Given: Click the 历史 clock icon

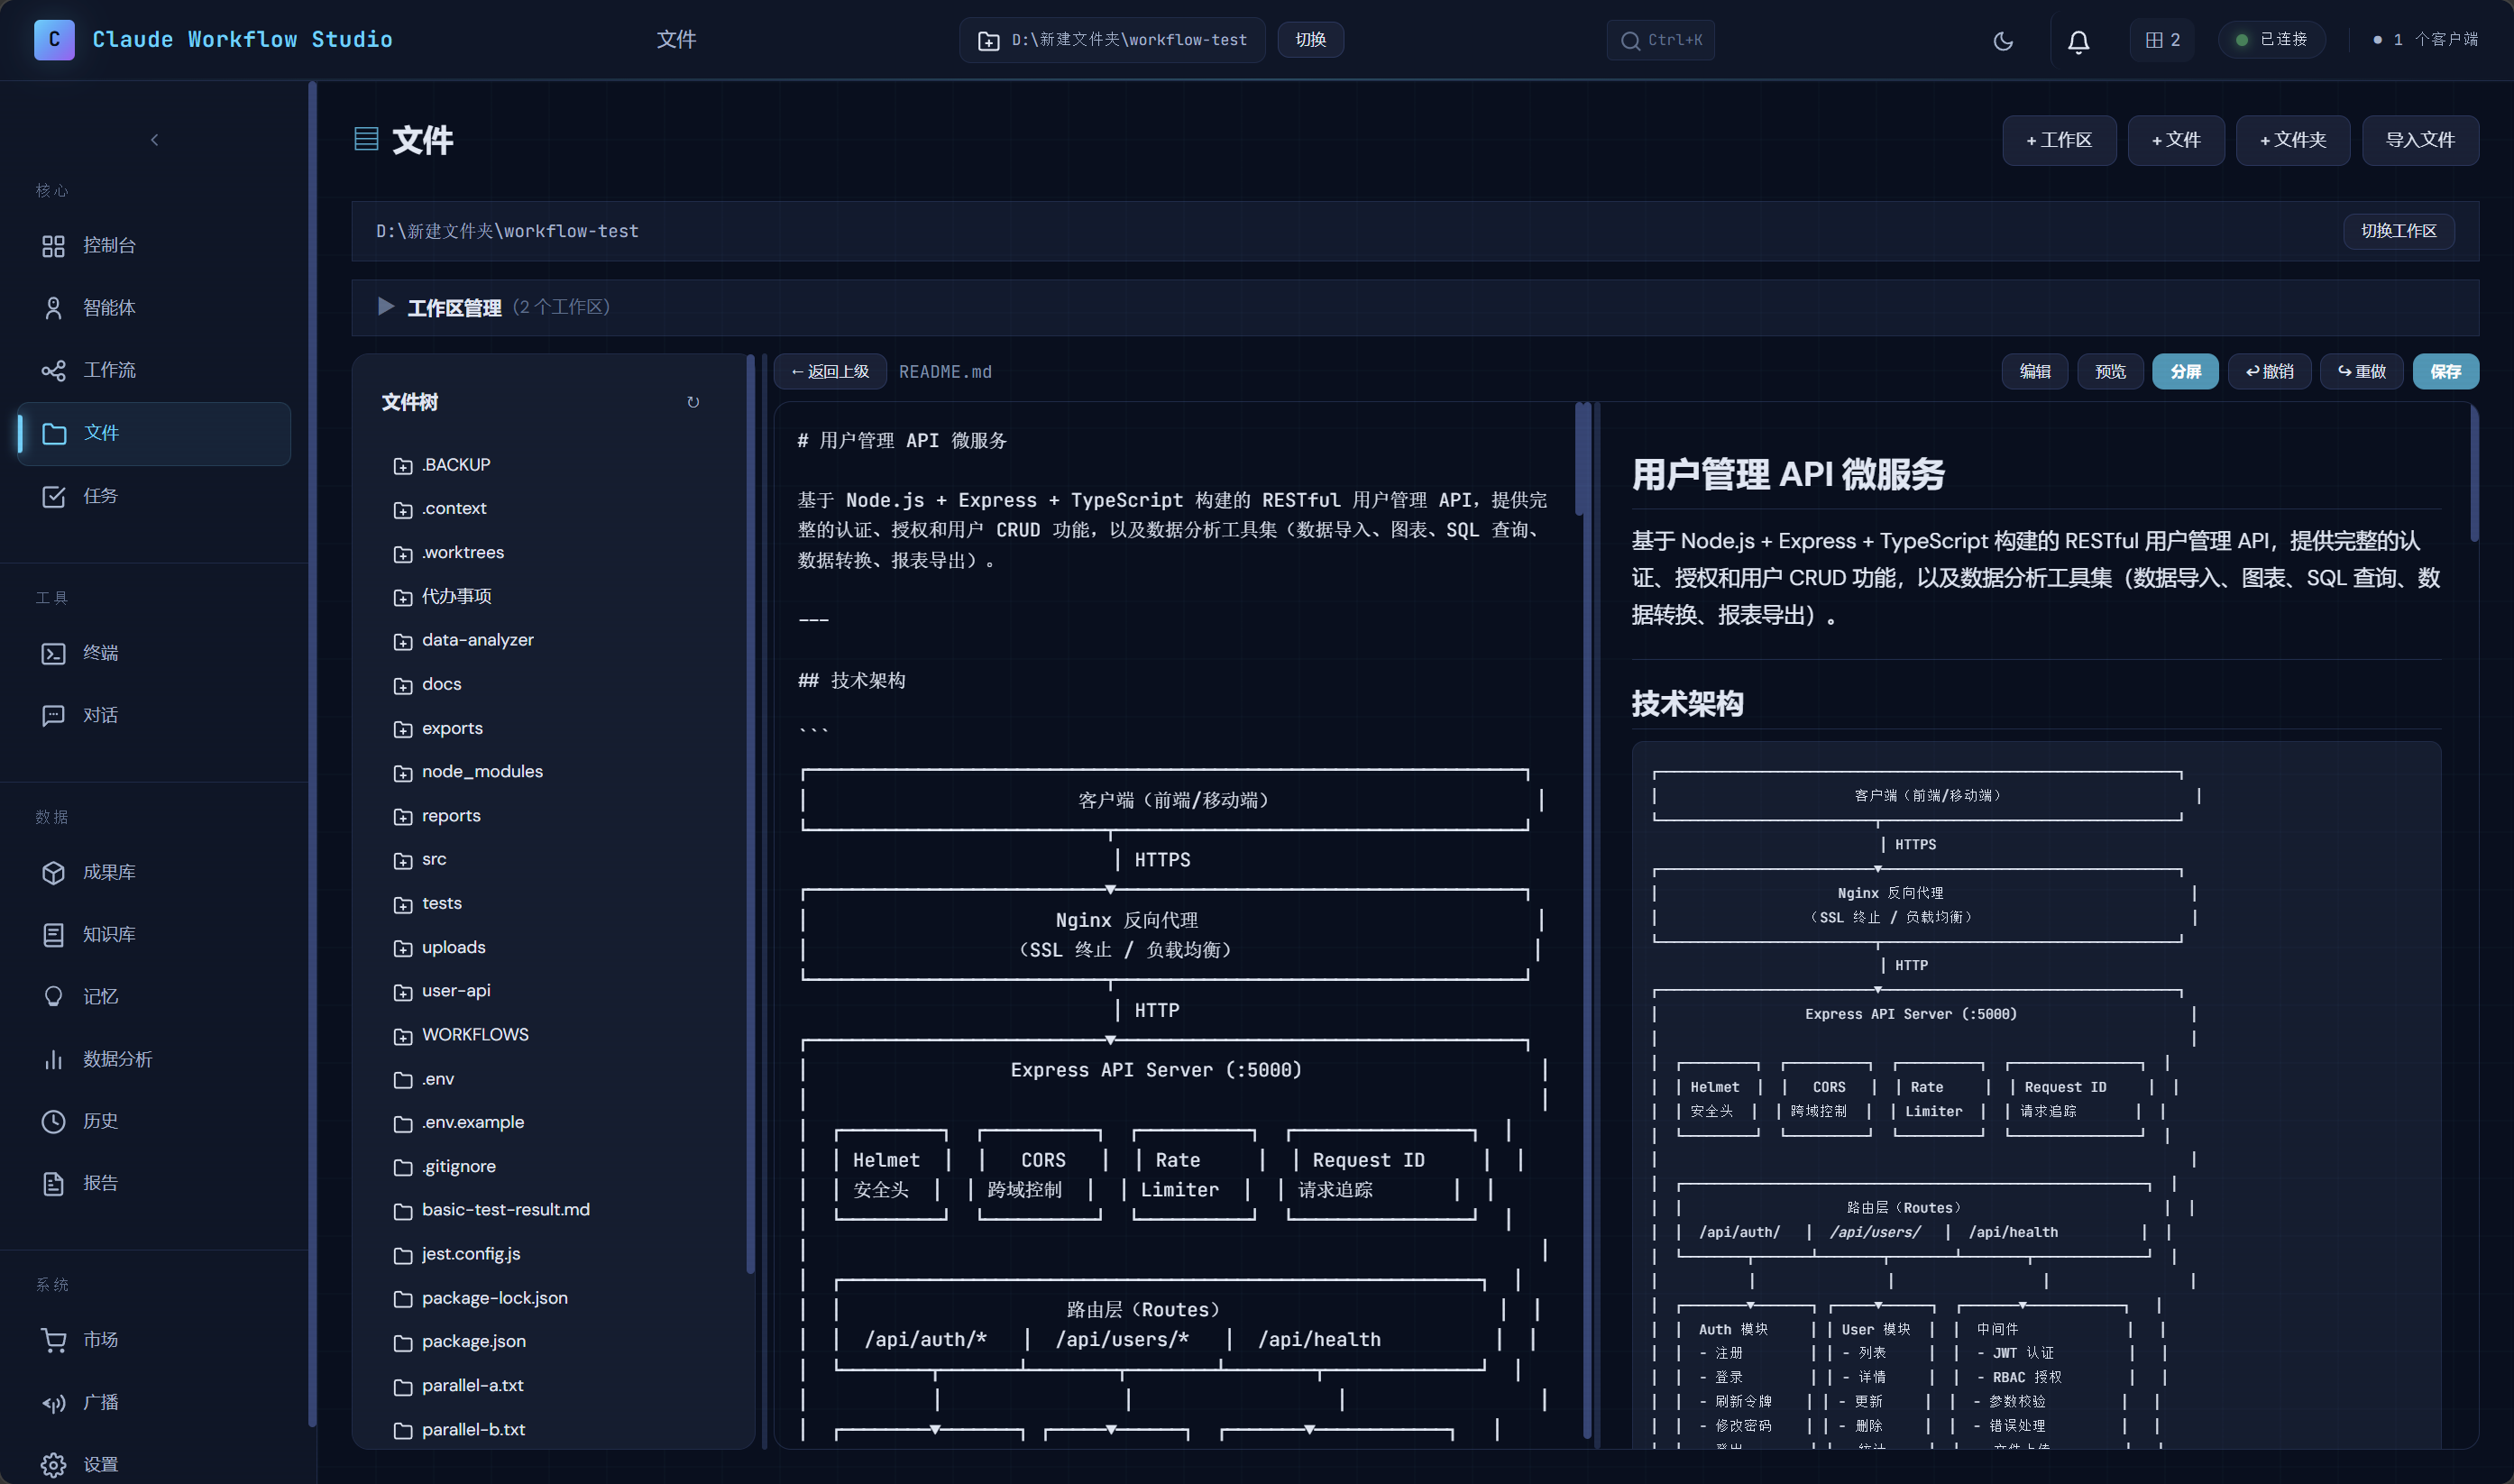Looking at the screenshot, I should click(x=54, y=1121).
